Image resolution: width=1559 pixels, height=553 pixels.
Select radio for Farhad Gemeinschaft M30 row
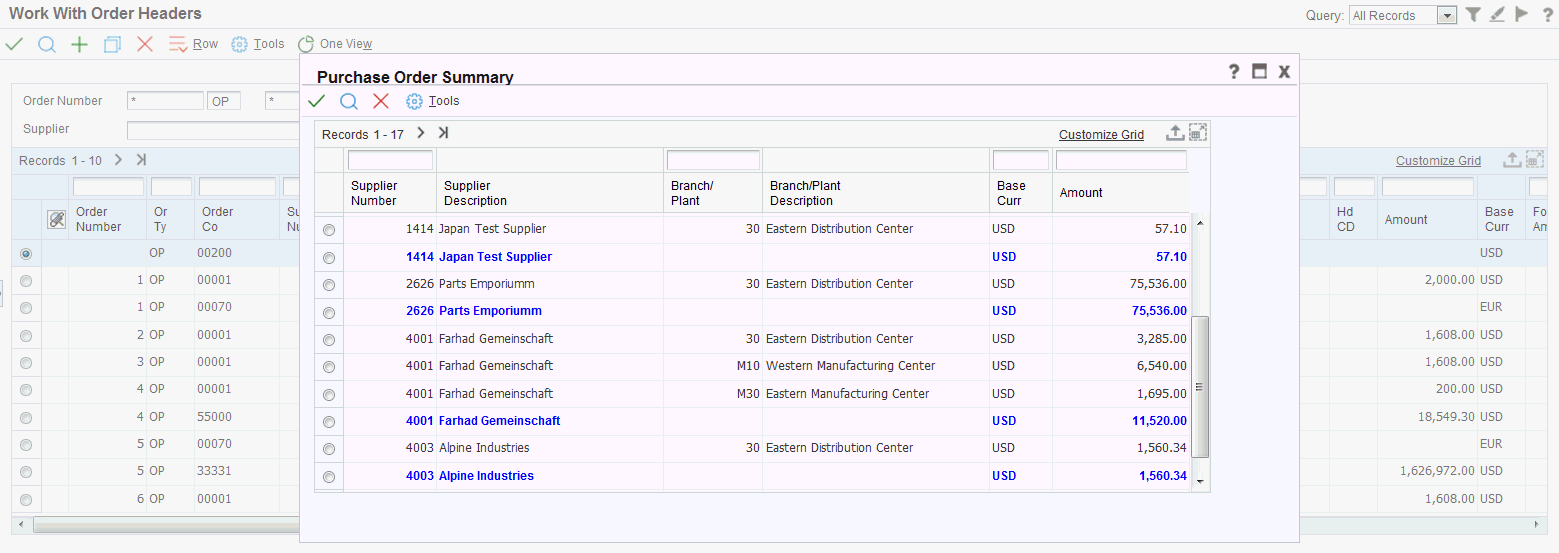coord(329,395)
